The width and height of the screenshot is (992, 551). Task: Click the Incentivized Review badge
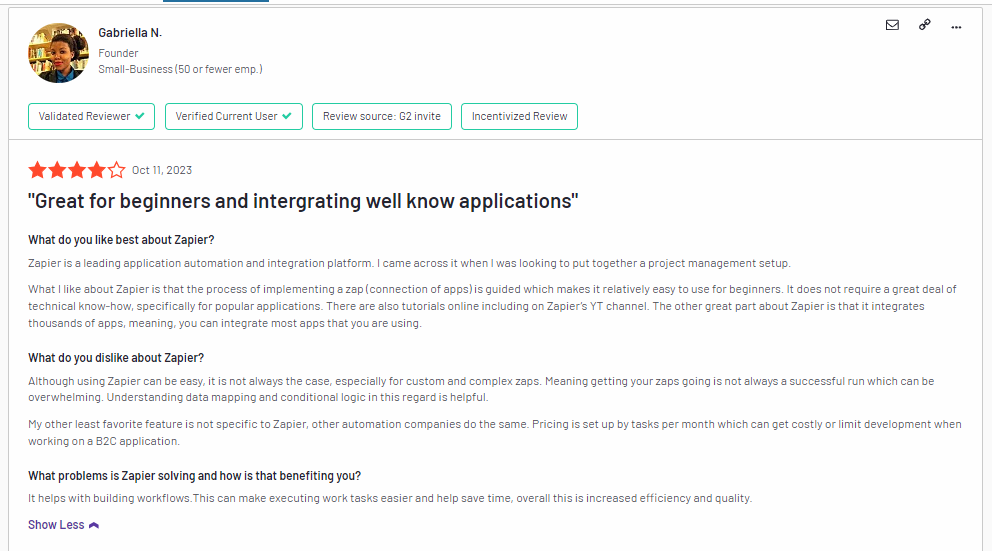[x=519, y=116]
